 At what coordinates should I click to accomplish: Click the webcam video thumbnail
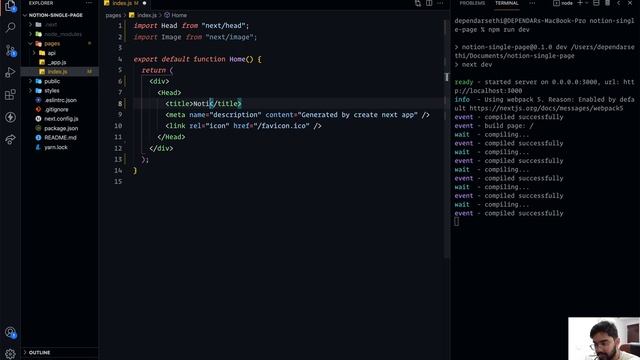[x=604, y=339]
